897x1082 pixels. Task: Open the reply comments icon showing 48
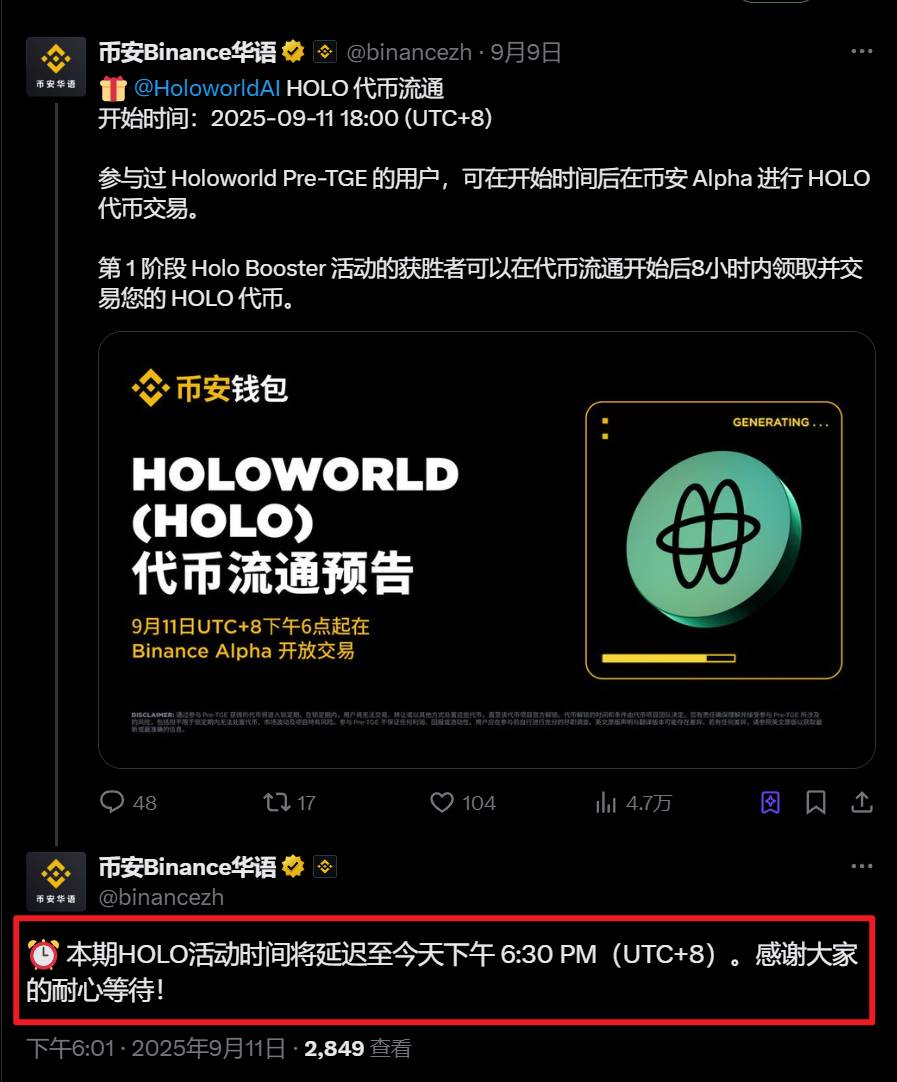click(x=128, y=803)
